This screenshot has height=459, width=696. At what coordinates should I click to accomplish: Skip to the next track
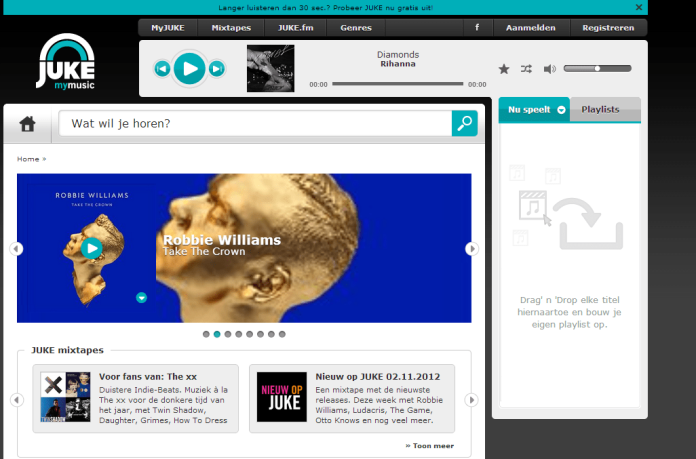coord(217,69)
